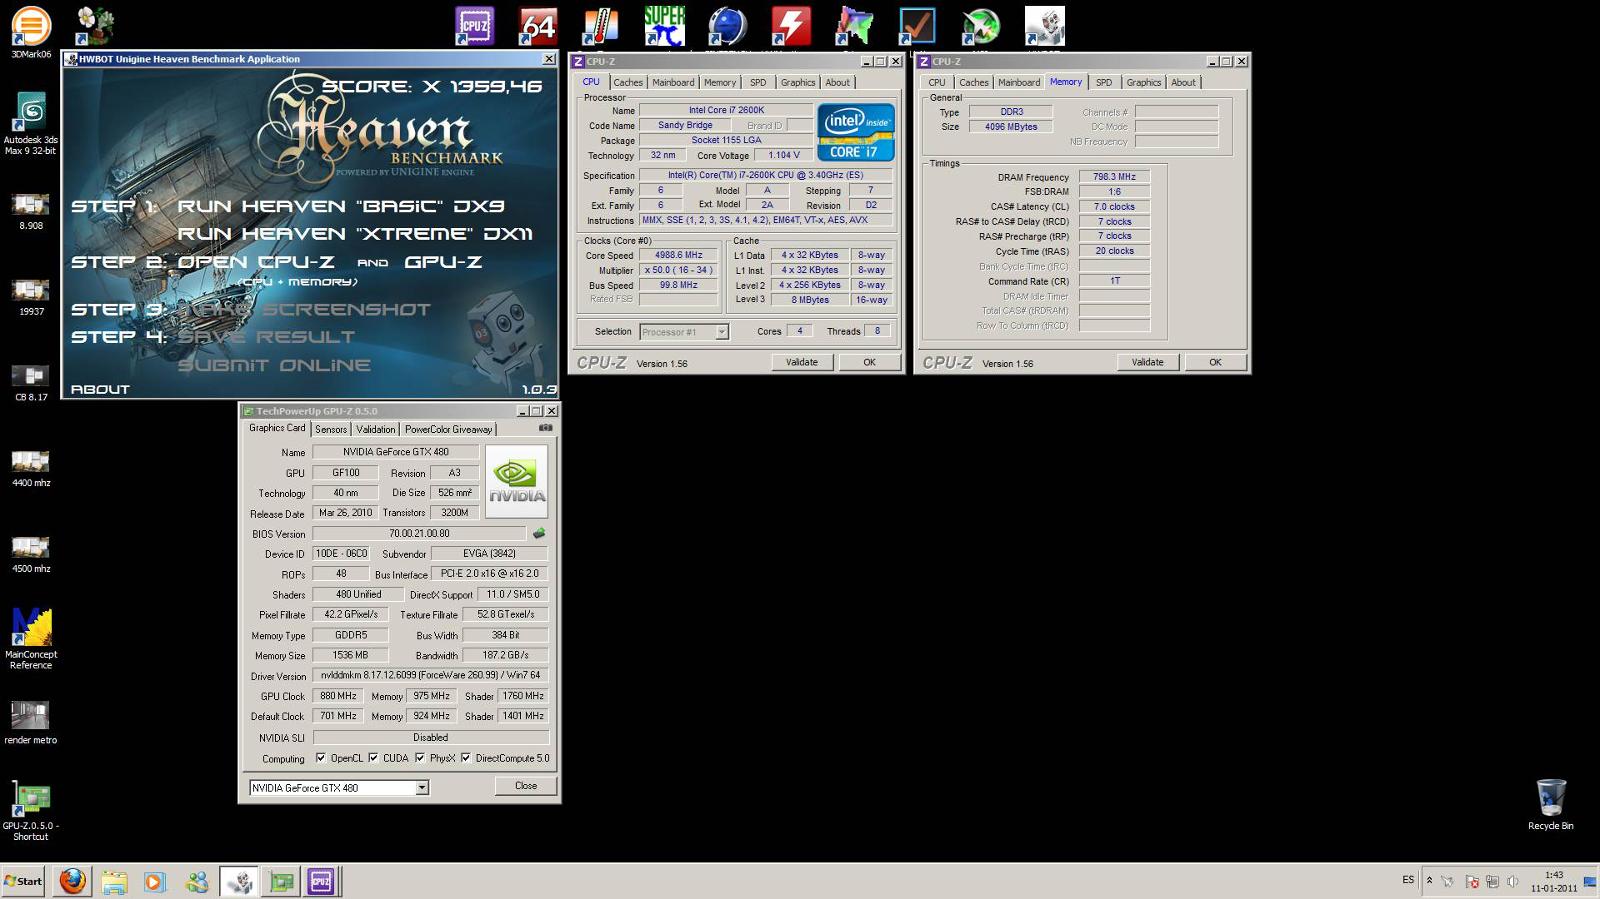The width and height of the screenshot is (1600, 899).
Task: Click Submit Online in Heaven app
Action: point(274,365)
